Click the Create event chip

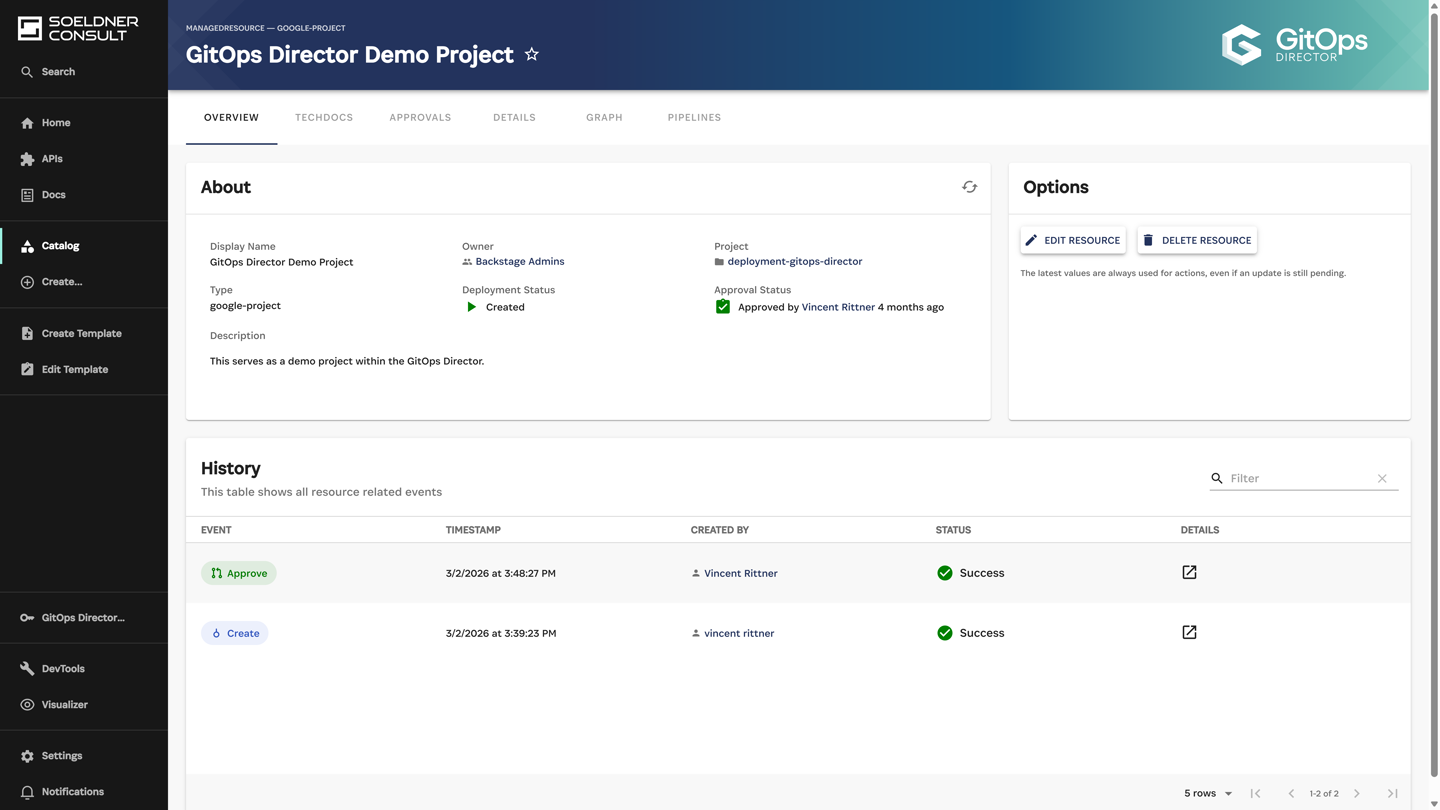tap(235, 633)
